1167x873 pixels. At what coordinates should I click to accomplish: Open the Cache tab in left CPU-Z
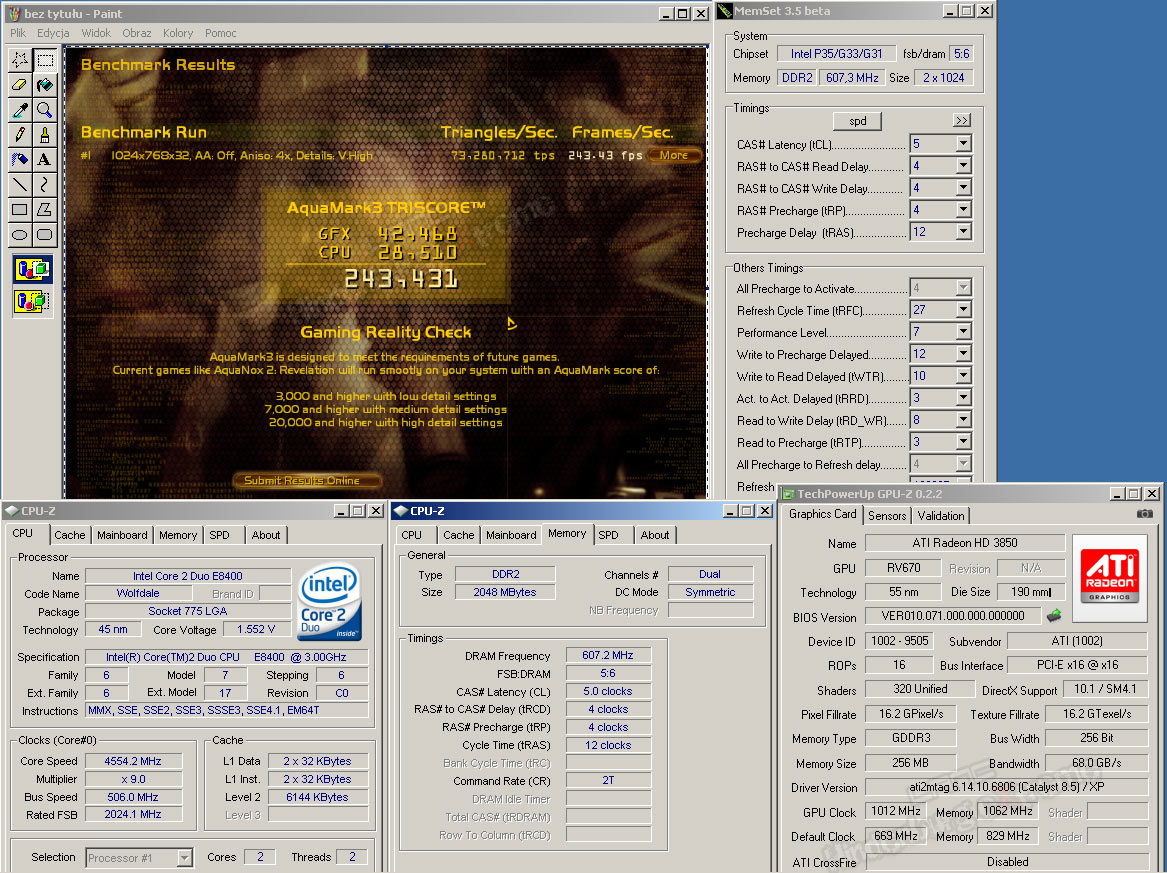70,535
